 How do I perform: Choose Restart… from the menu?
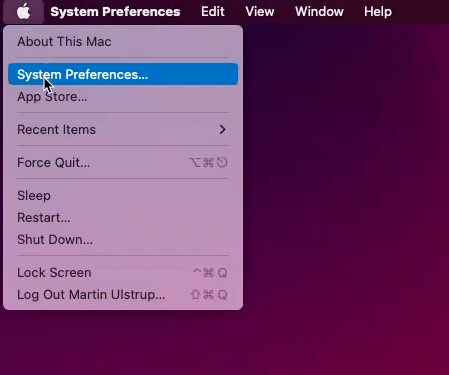click(x=123, y=218)
